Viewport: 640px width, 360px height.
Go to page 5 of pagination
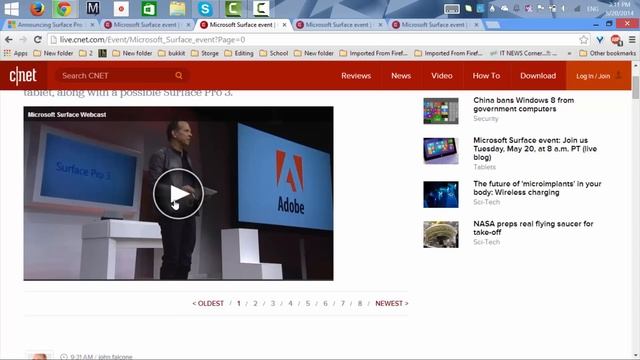point(308,303)
